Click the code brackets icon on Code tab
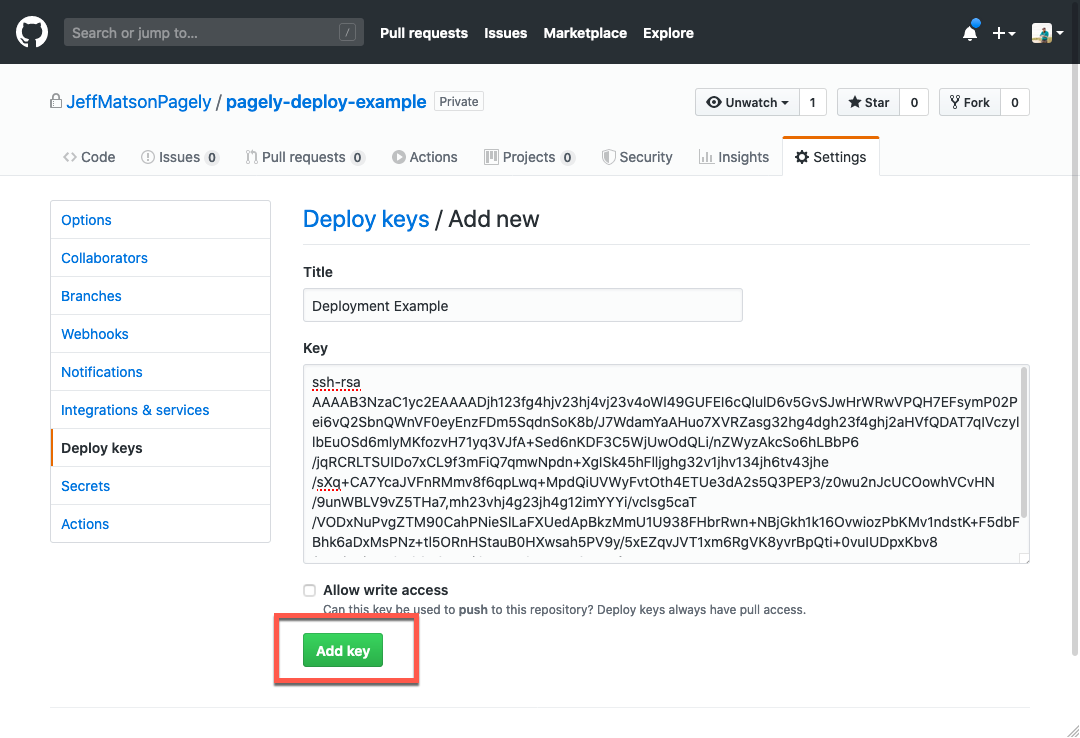Screen dimensions: 1080x738 tap(70, 157)
